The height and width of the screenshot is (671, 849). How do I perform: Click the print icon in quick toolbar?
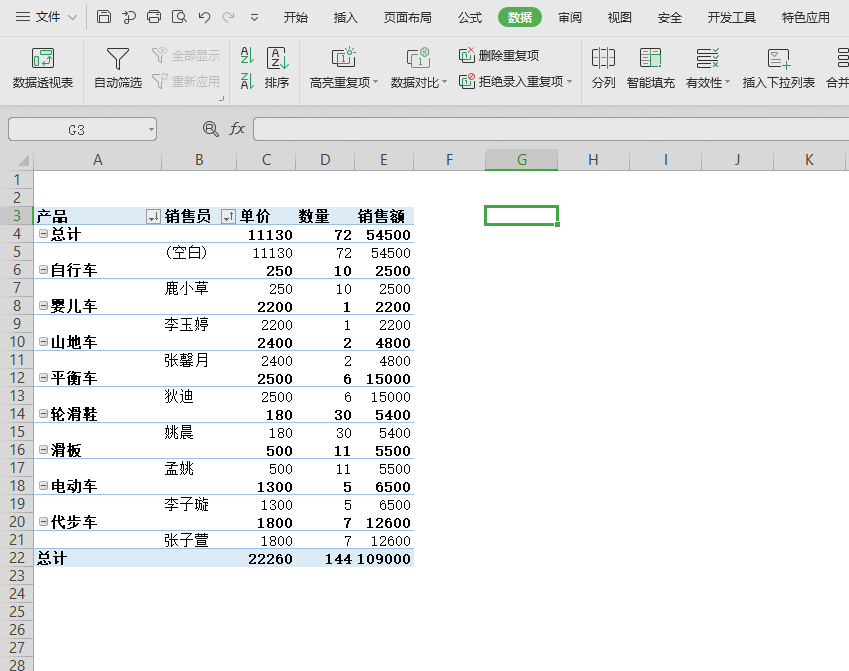click(154, 17)
